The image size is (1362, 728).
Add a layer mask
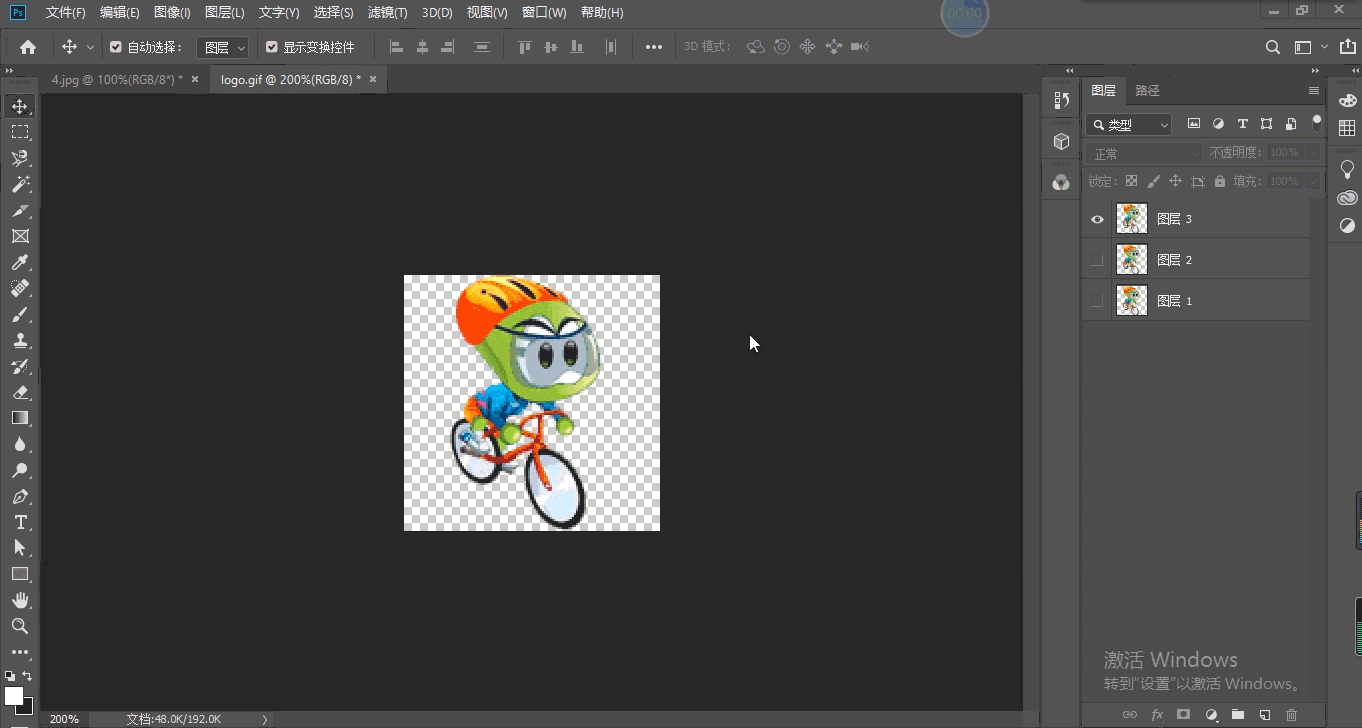1184,714
